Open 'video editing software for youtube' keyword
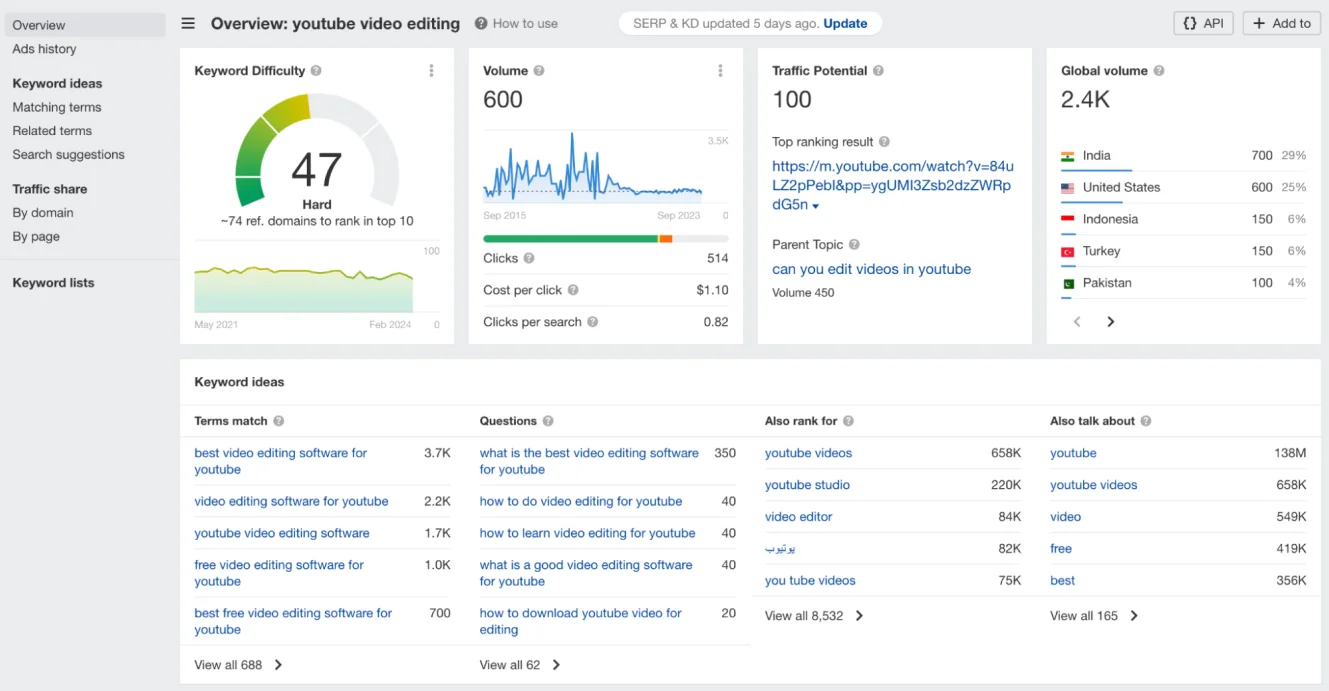The height and width of the screenshot is (691, 1329). (291, 501)
